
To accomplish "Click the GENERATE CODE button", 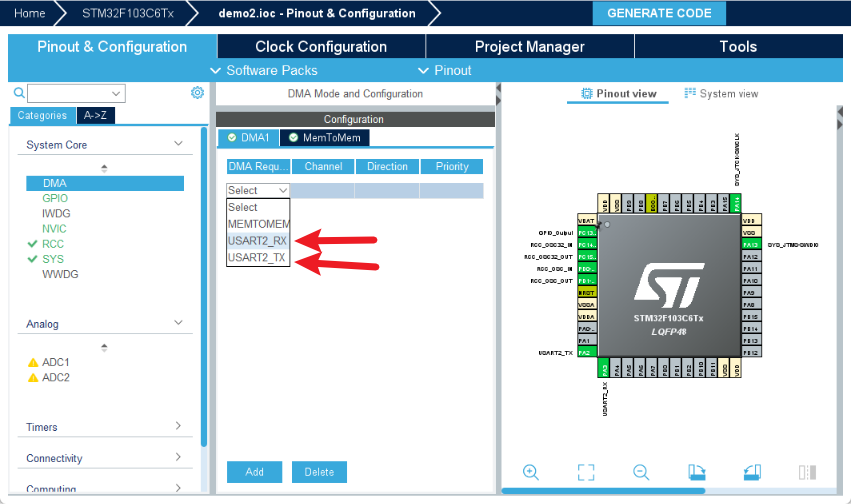I will coord(659,13).
